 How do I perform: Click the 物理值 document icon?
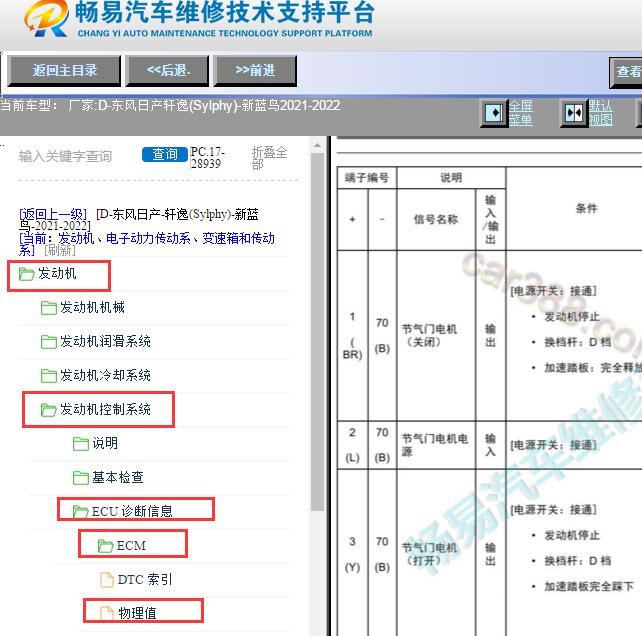coord(107,613)
